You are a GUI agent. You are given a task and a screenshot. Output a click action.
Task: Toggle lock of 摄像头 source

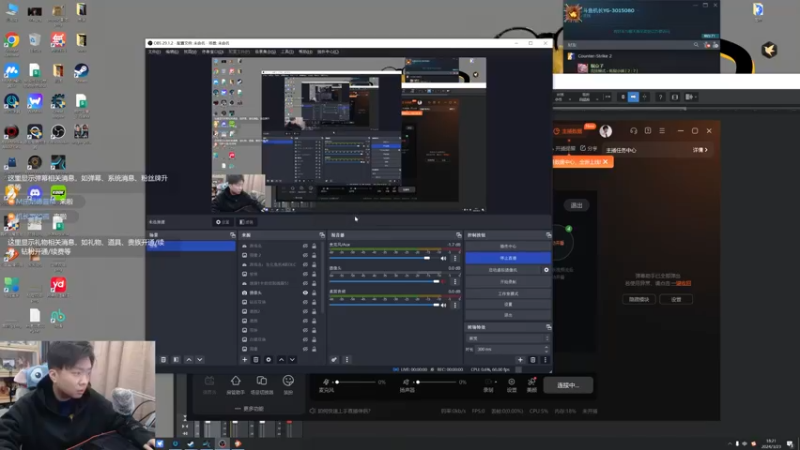pos(314,293)
